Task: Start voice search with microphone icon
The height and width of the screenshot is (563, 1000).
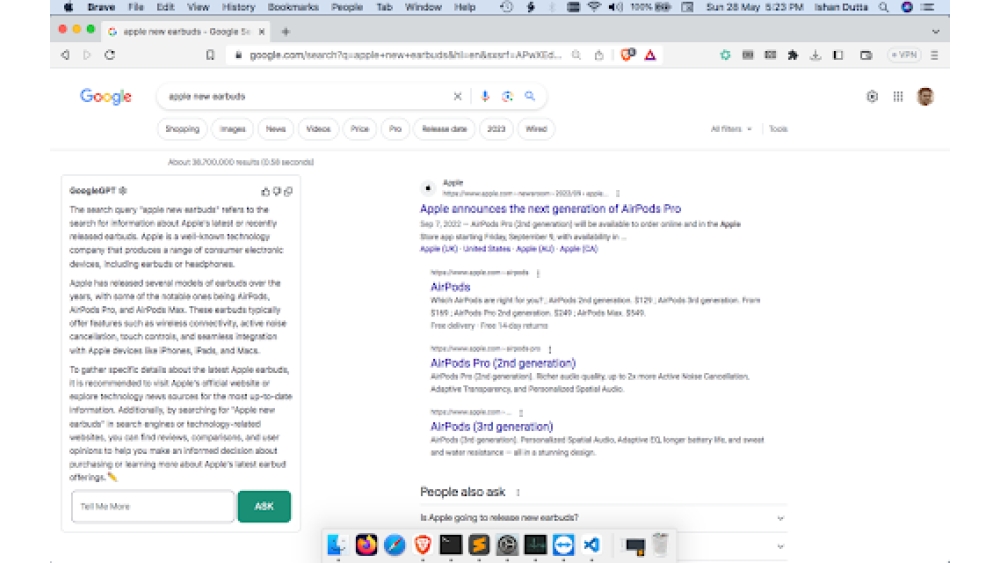Action: coord(485,96)
